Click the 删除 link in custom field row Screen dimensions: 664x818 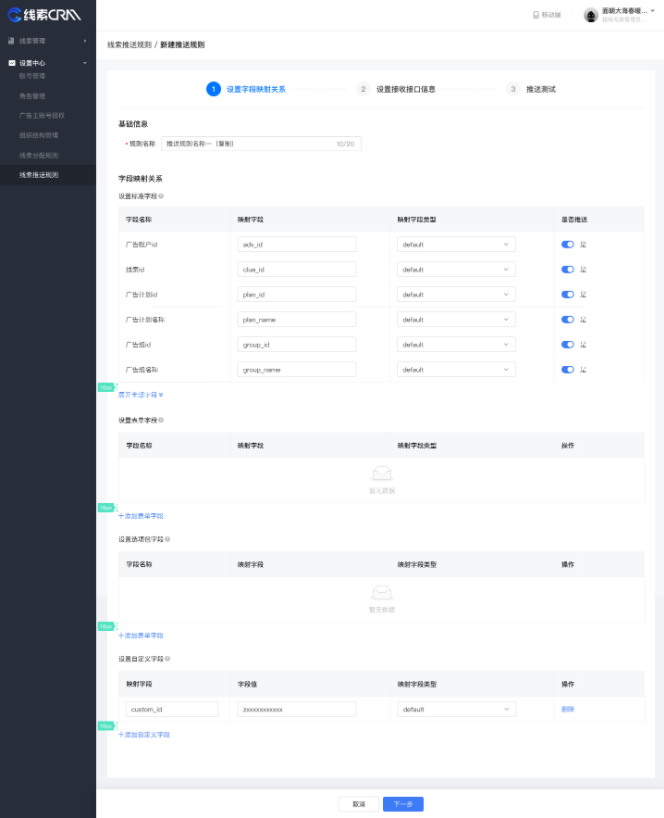pos(568,709)
